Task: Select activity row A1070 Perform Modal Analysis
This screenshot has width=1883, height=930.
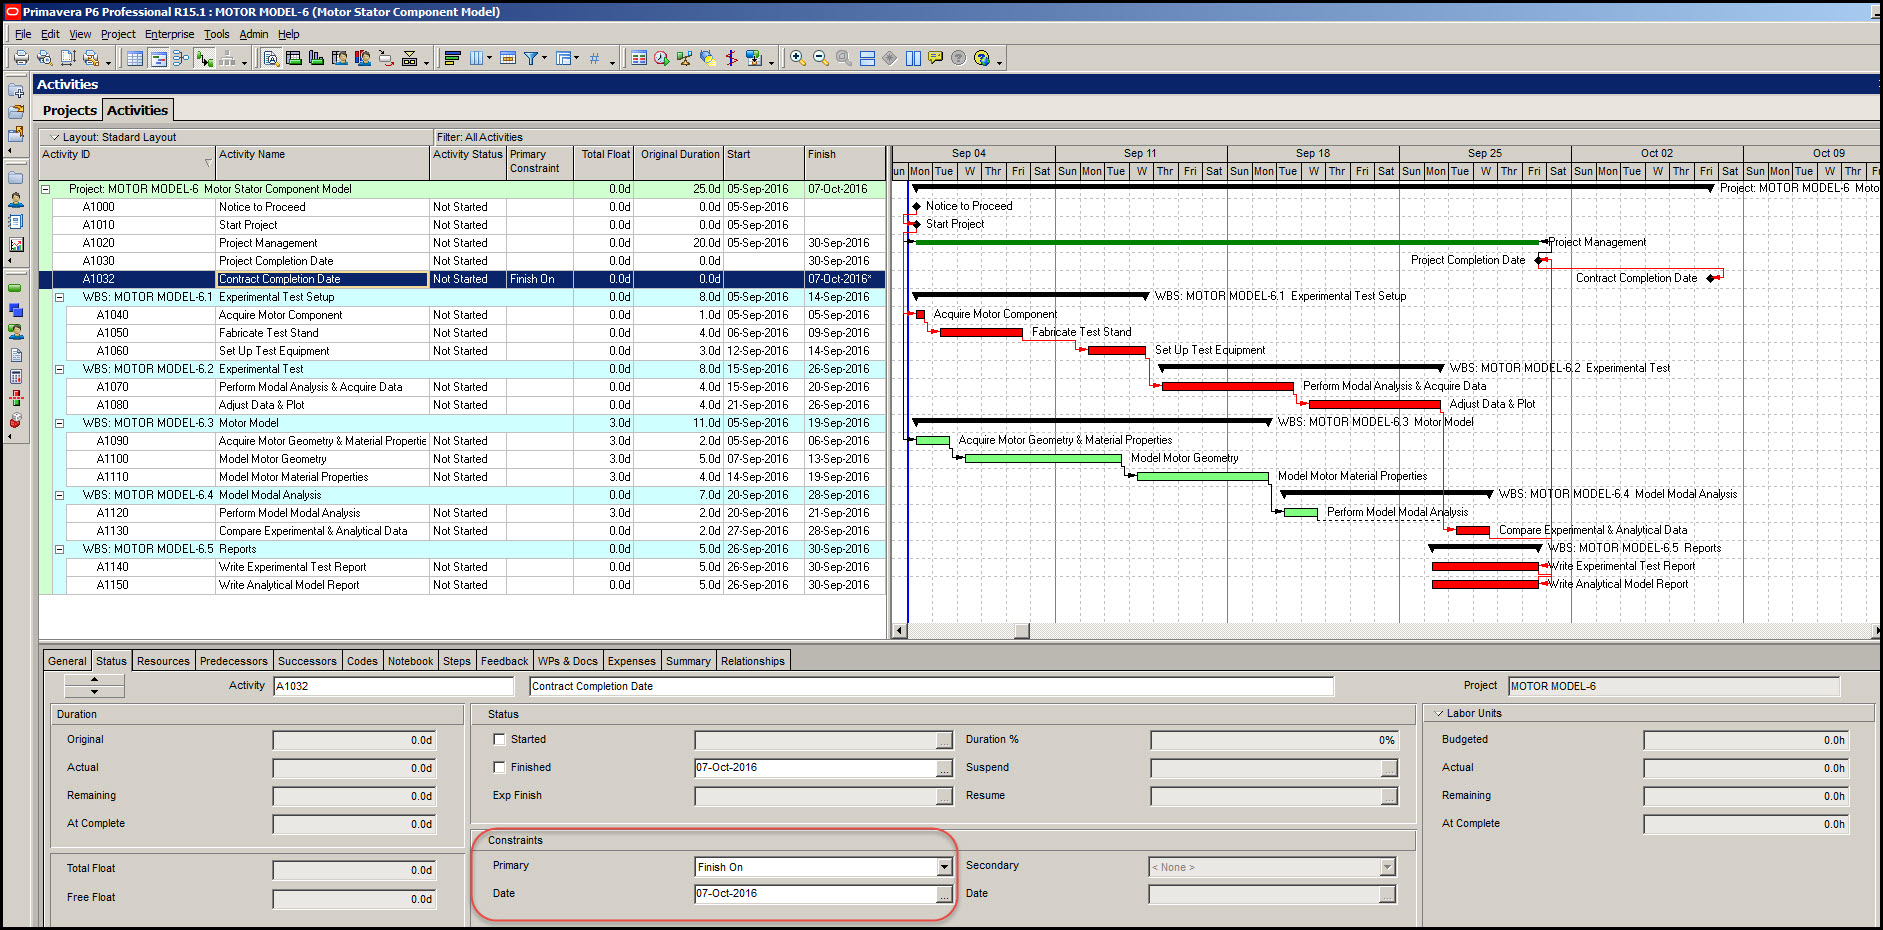Action: (462, 387)
